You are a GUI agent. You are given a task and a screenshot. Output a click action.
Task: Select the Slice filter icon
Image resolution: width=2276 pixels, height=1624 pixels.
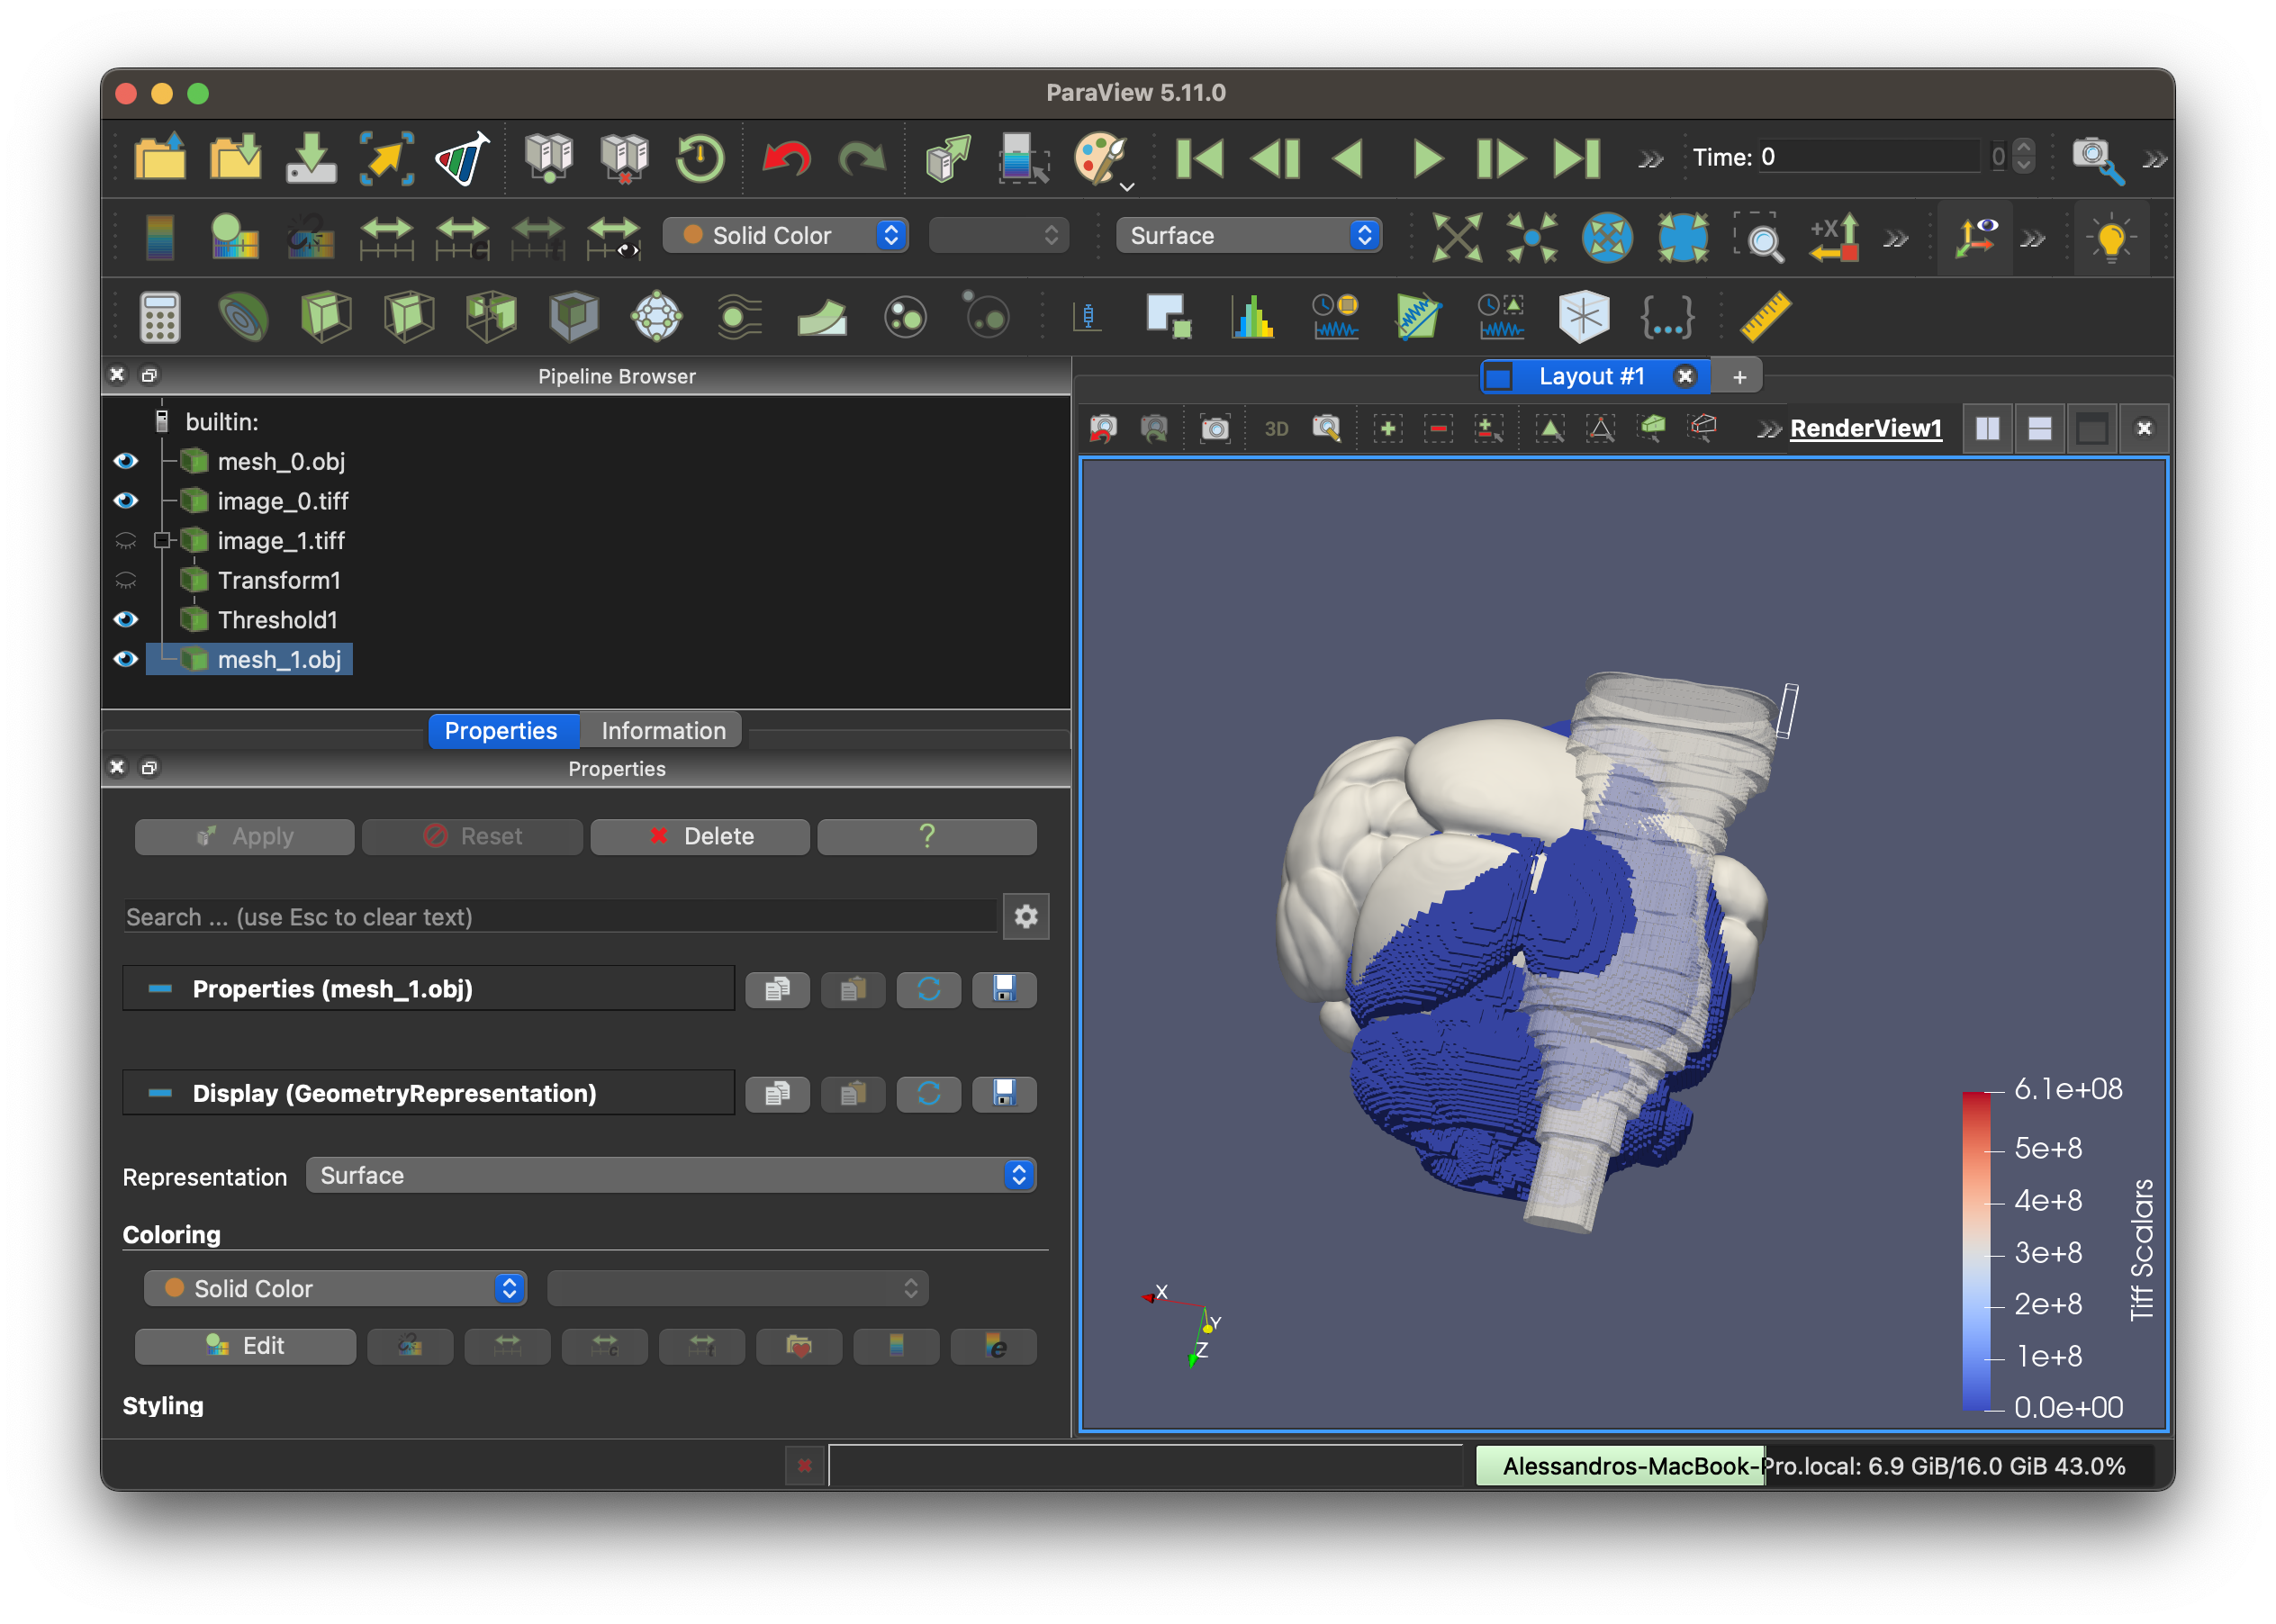(x=408, y=316)
